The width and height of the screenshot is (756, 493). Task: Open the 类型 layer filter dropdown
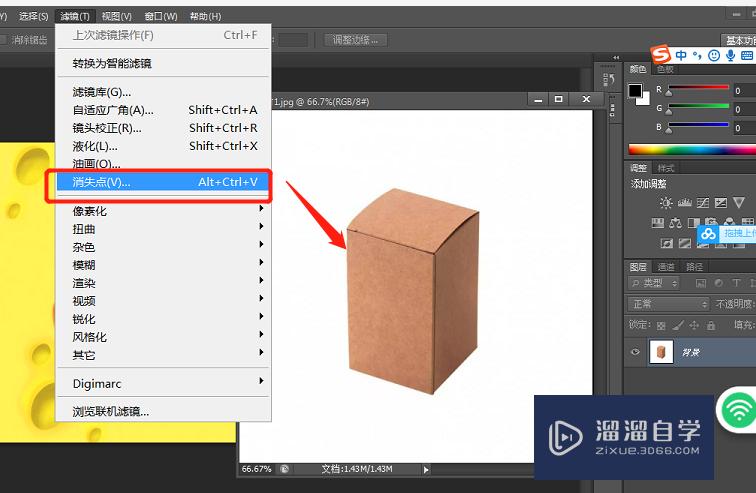coord(653,283)
